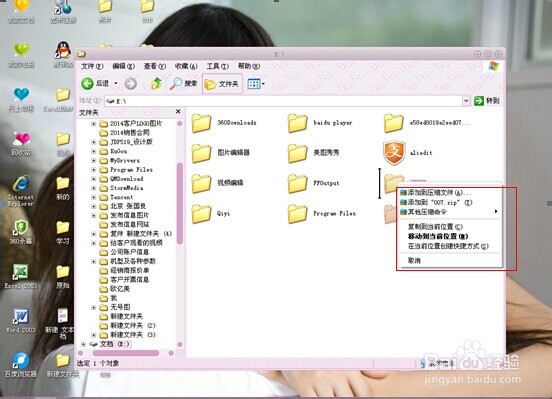Viewport: 552px width, 399px height.
Task: Select Program Files in the folder tree
Action: (126, 169)
